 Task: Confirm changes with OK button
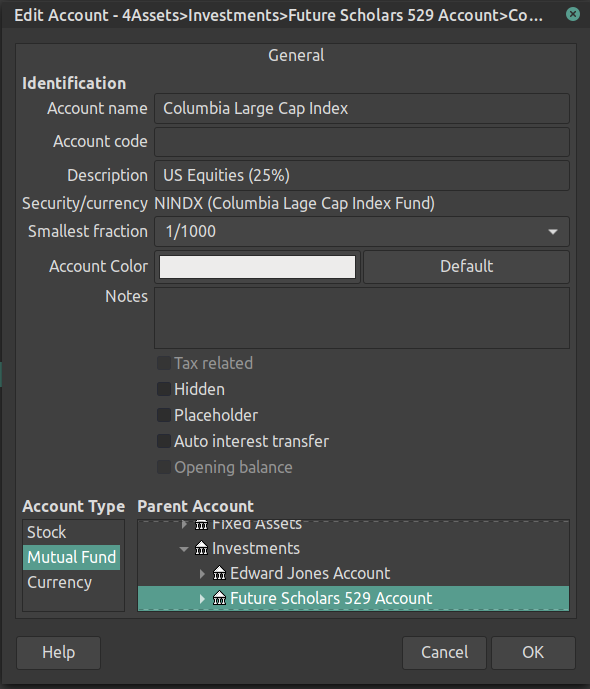click(533, 653)
